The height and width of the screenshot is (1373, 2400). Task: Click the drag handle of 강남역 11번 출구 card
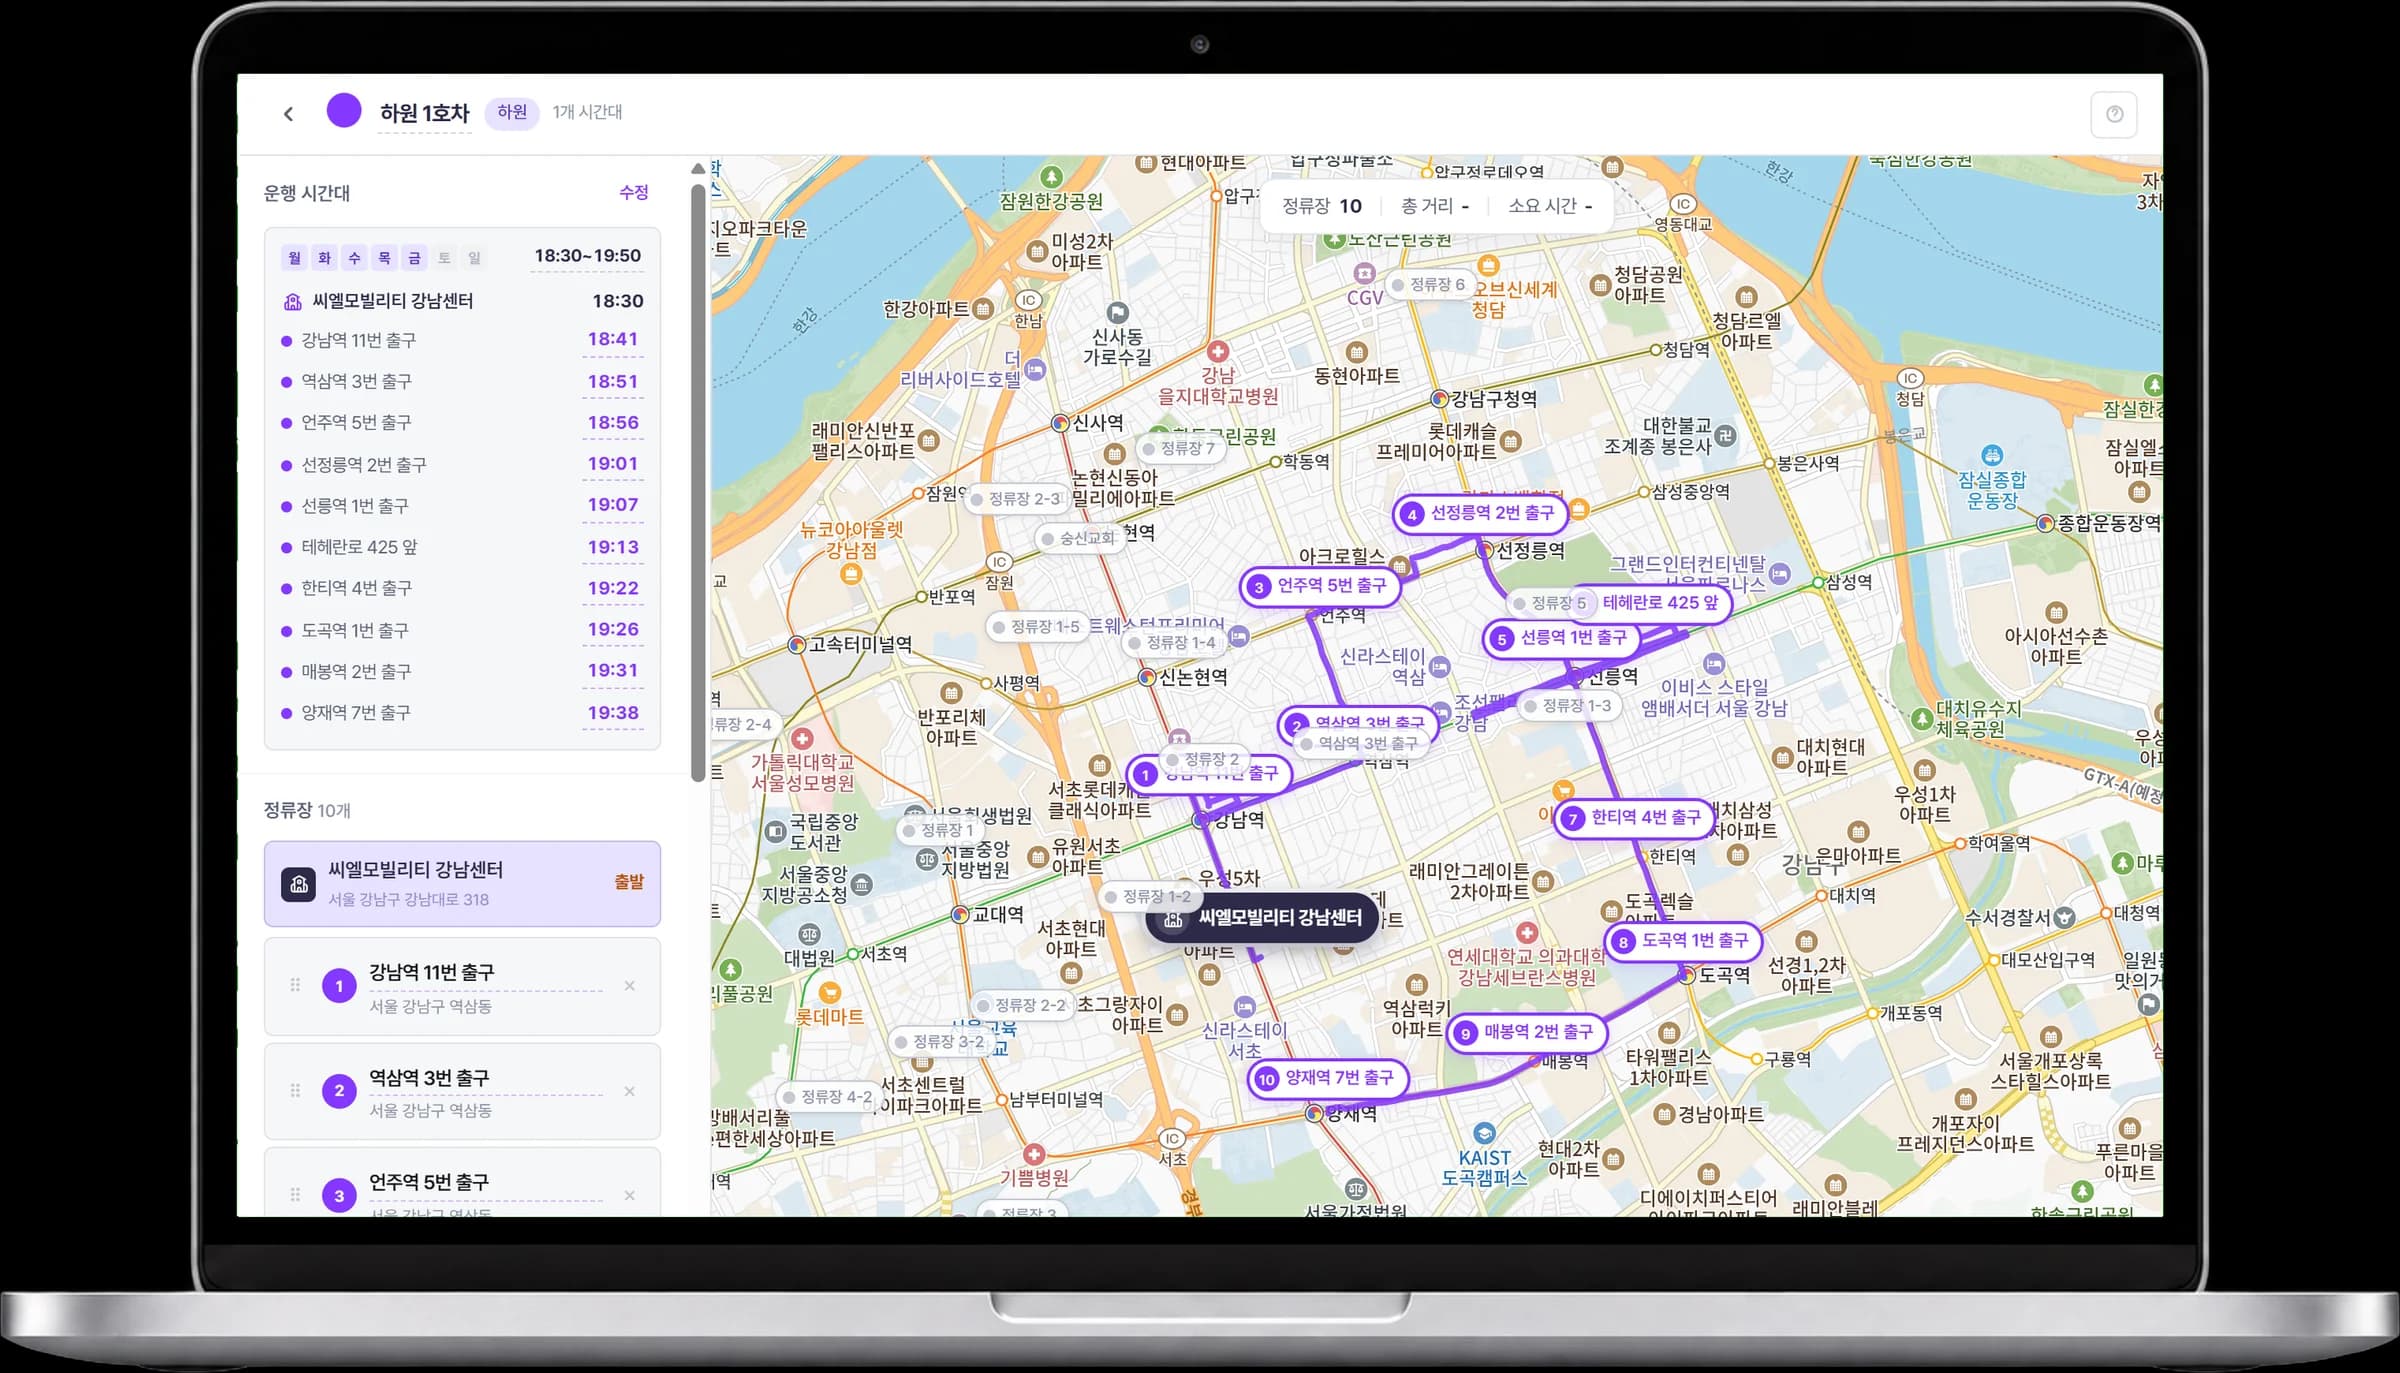coord(295,985)
